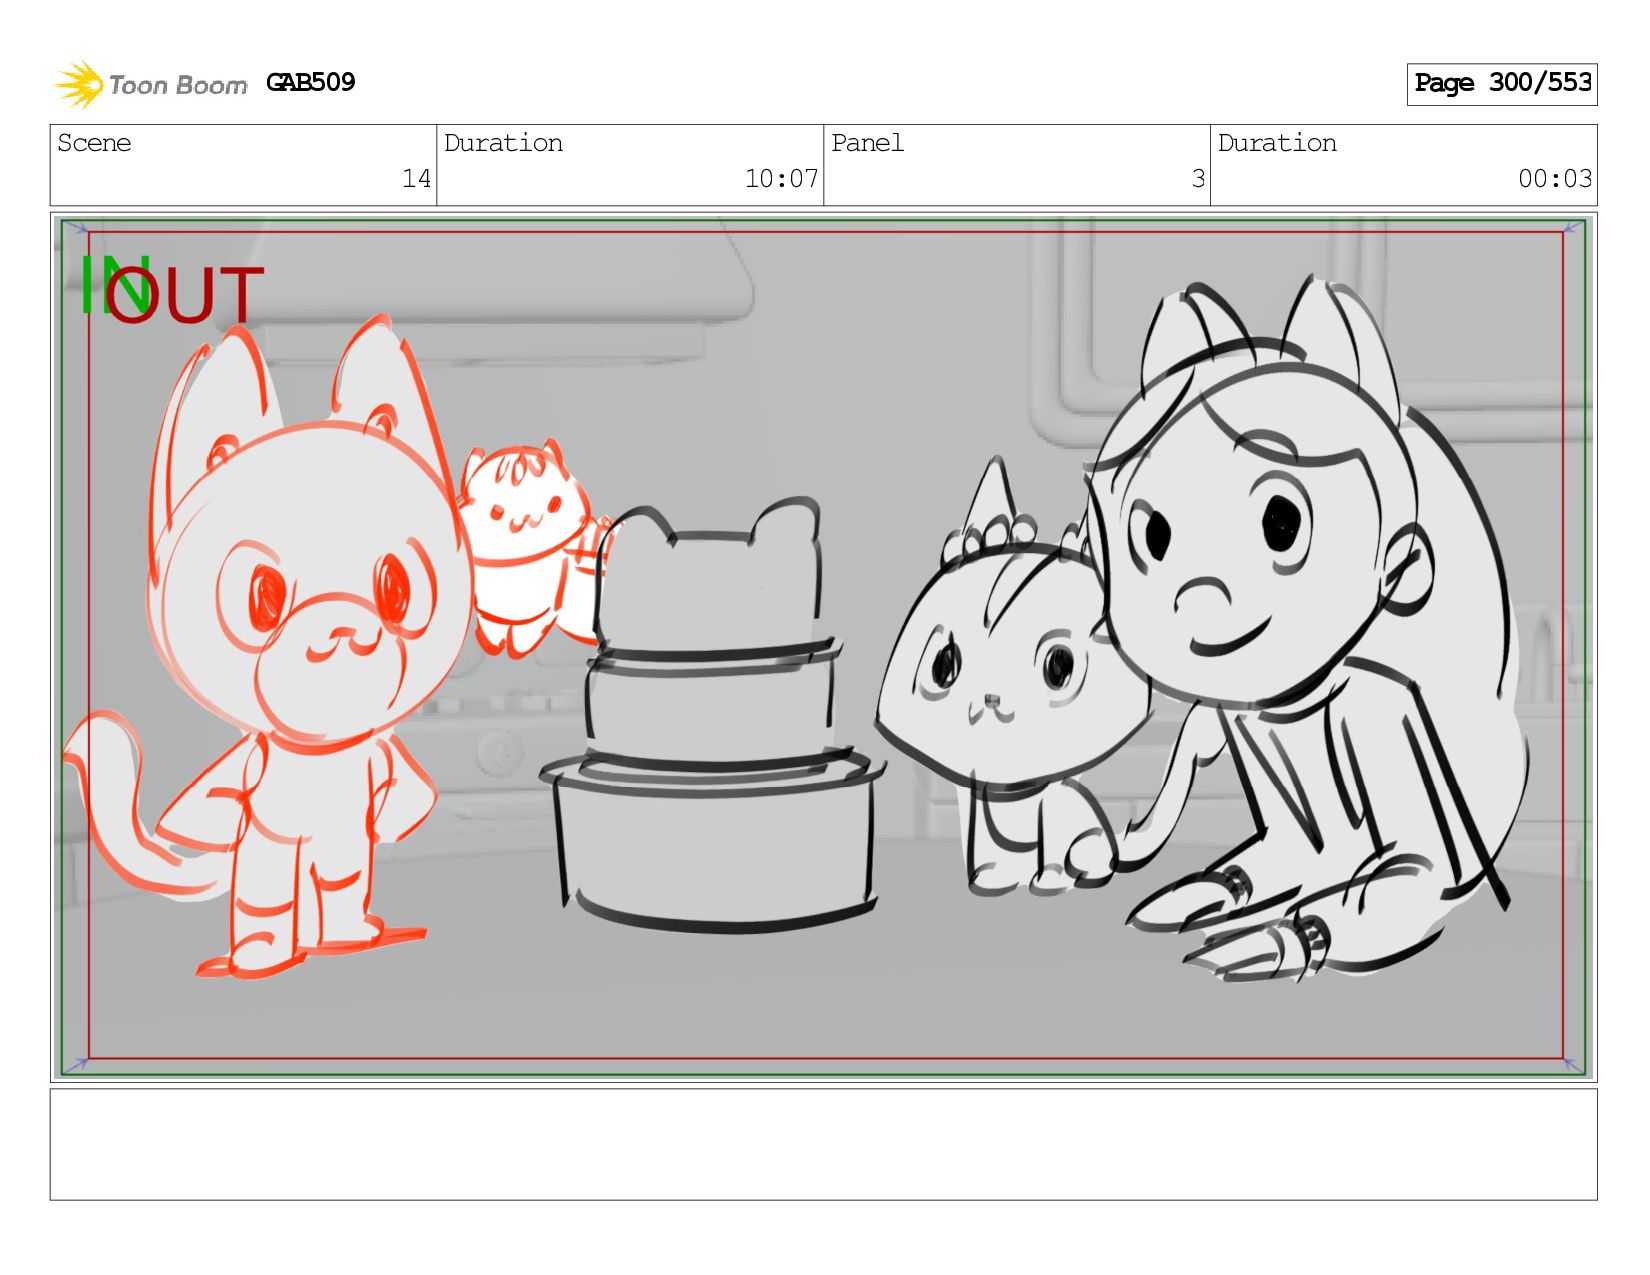Click the panel number 3
Image resolution: width=1650 pixels, height=1275 pixels.
coord(1198,179)
